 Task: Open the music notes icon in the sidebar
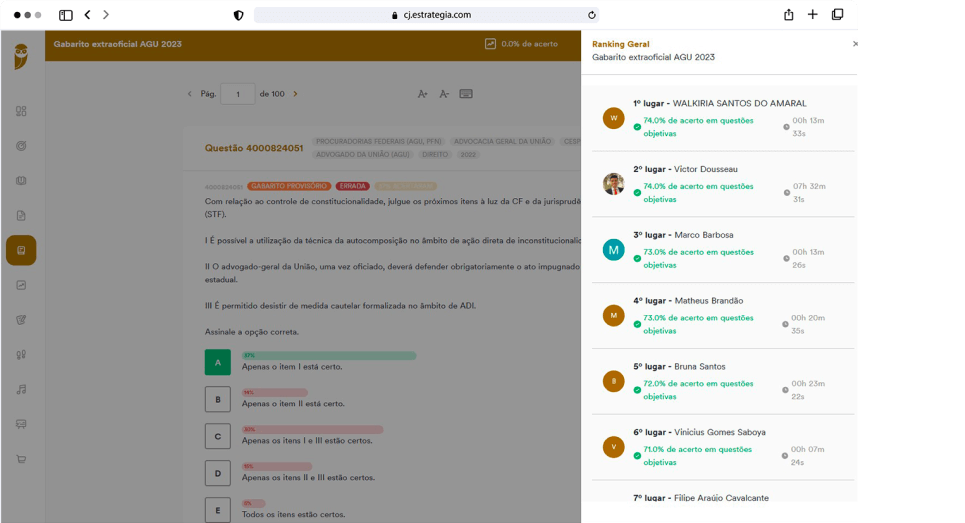[x=21, y=389]
